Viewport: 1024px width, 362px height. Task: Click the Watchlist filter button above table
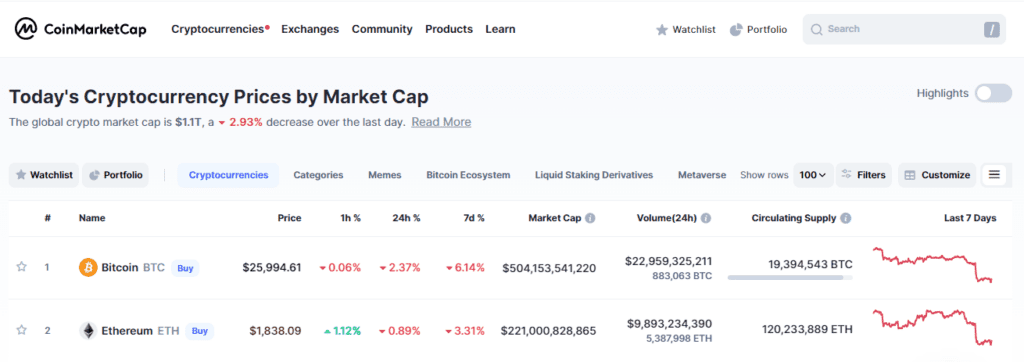click(44, 175)
